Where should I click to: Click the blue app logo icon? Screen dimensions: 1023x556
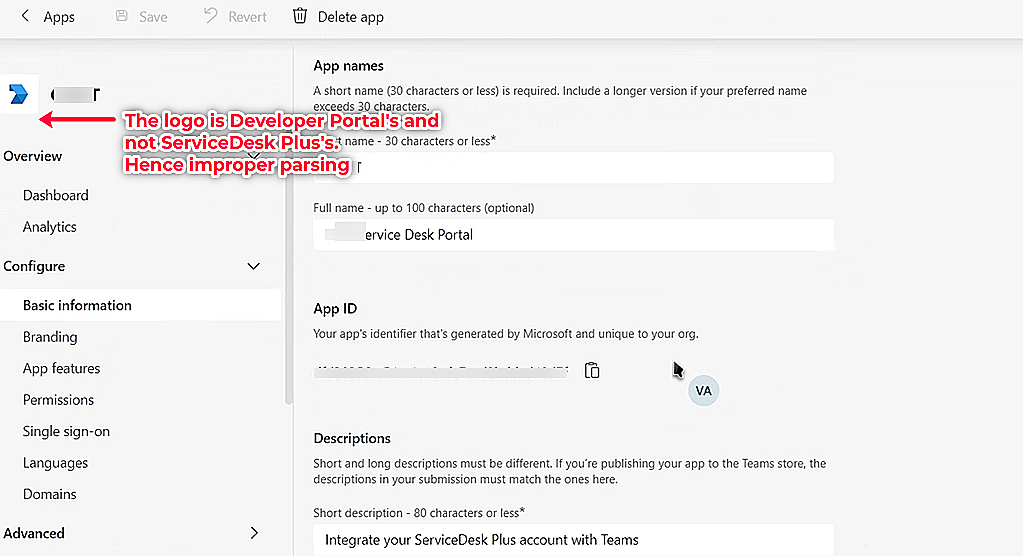[19, 94]
